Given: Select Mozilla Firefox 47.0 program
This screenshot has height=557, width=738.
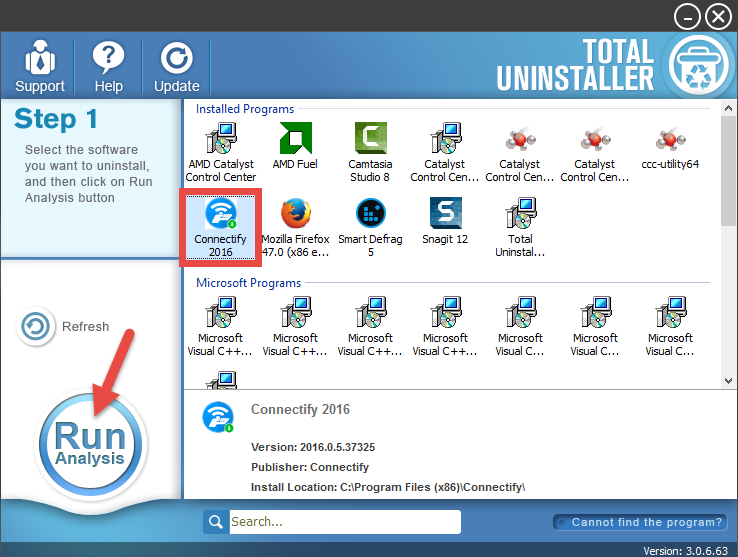Looking at the screenshot, I should click(296, 227).
